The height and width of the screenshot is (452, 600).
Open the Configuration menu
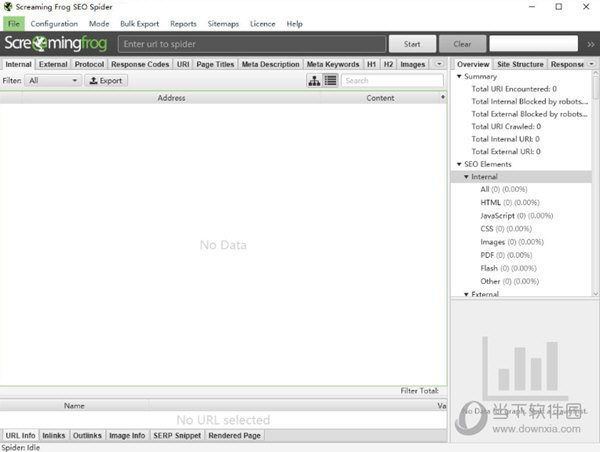(54, 24)
